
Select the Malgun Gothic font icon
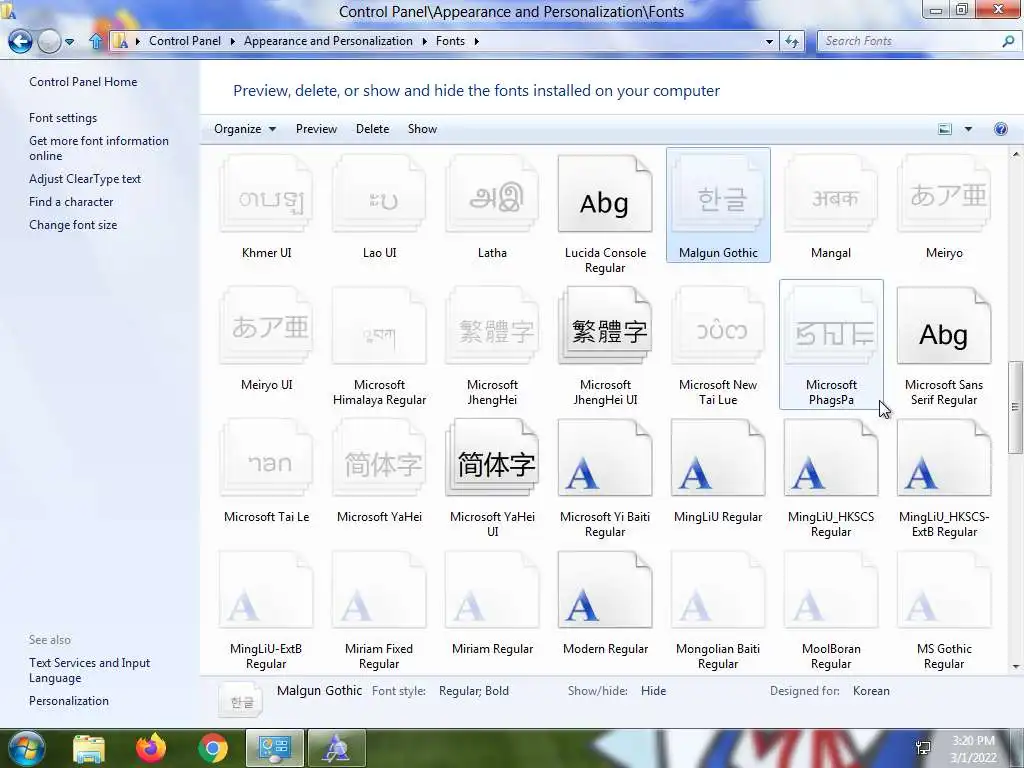click(x=718, y=194)
